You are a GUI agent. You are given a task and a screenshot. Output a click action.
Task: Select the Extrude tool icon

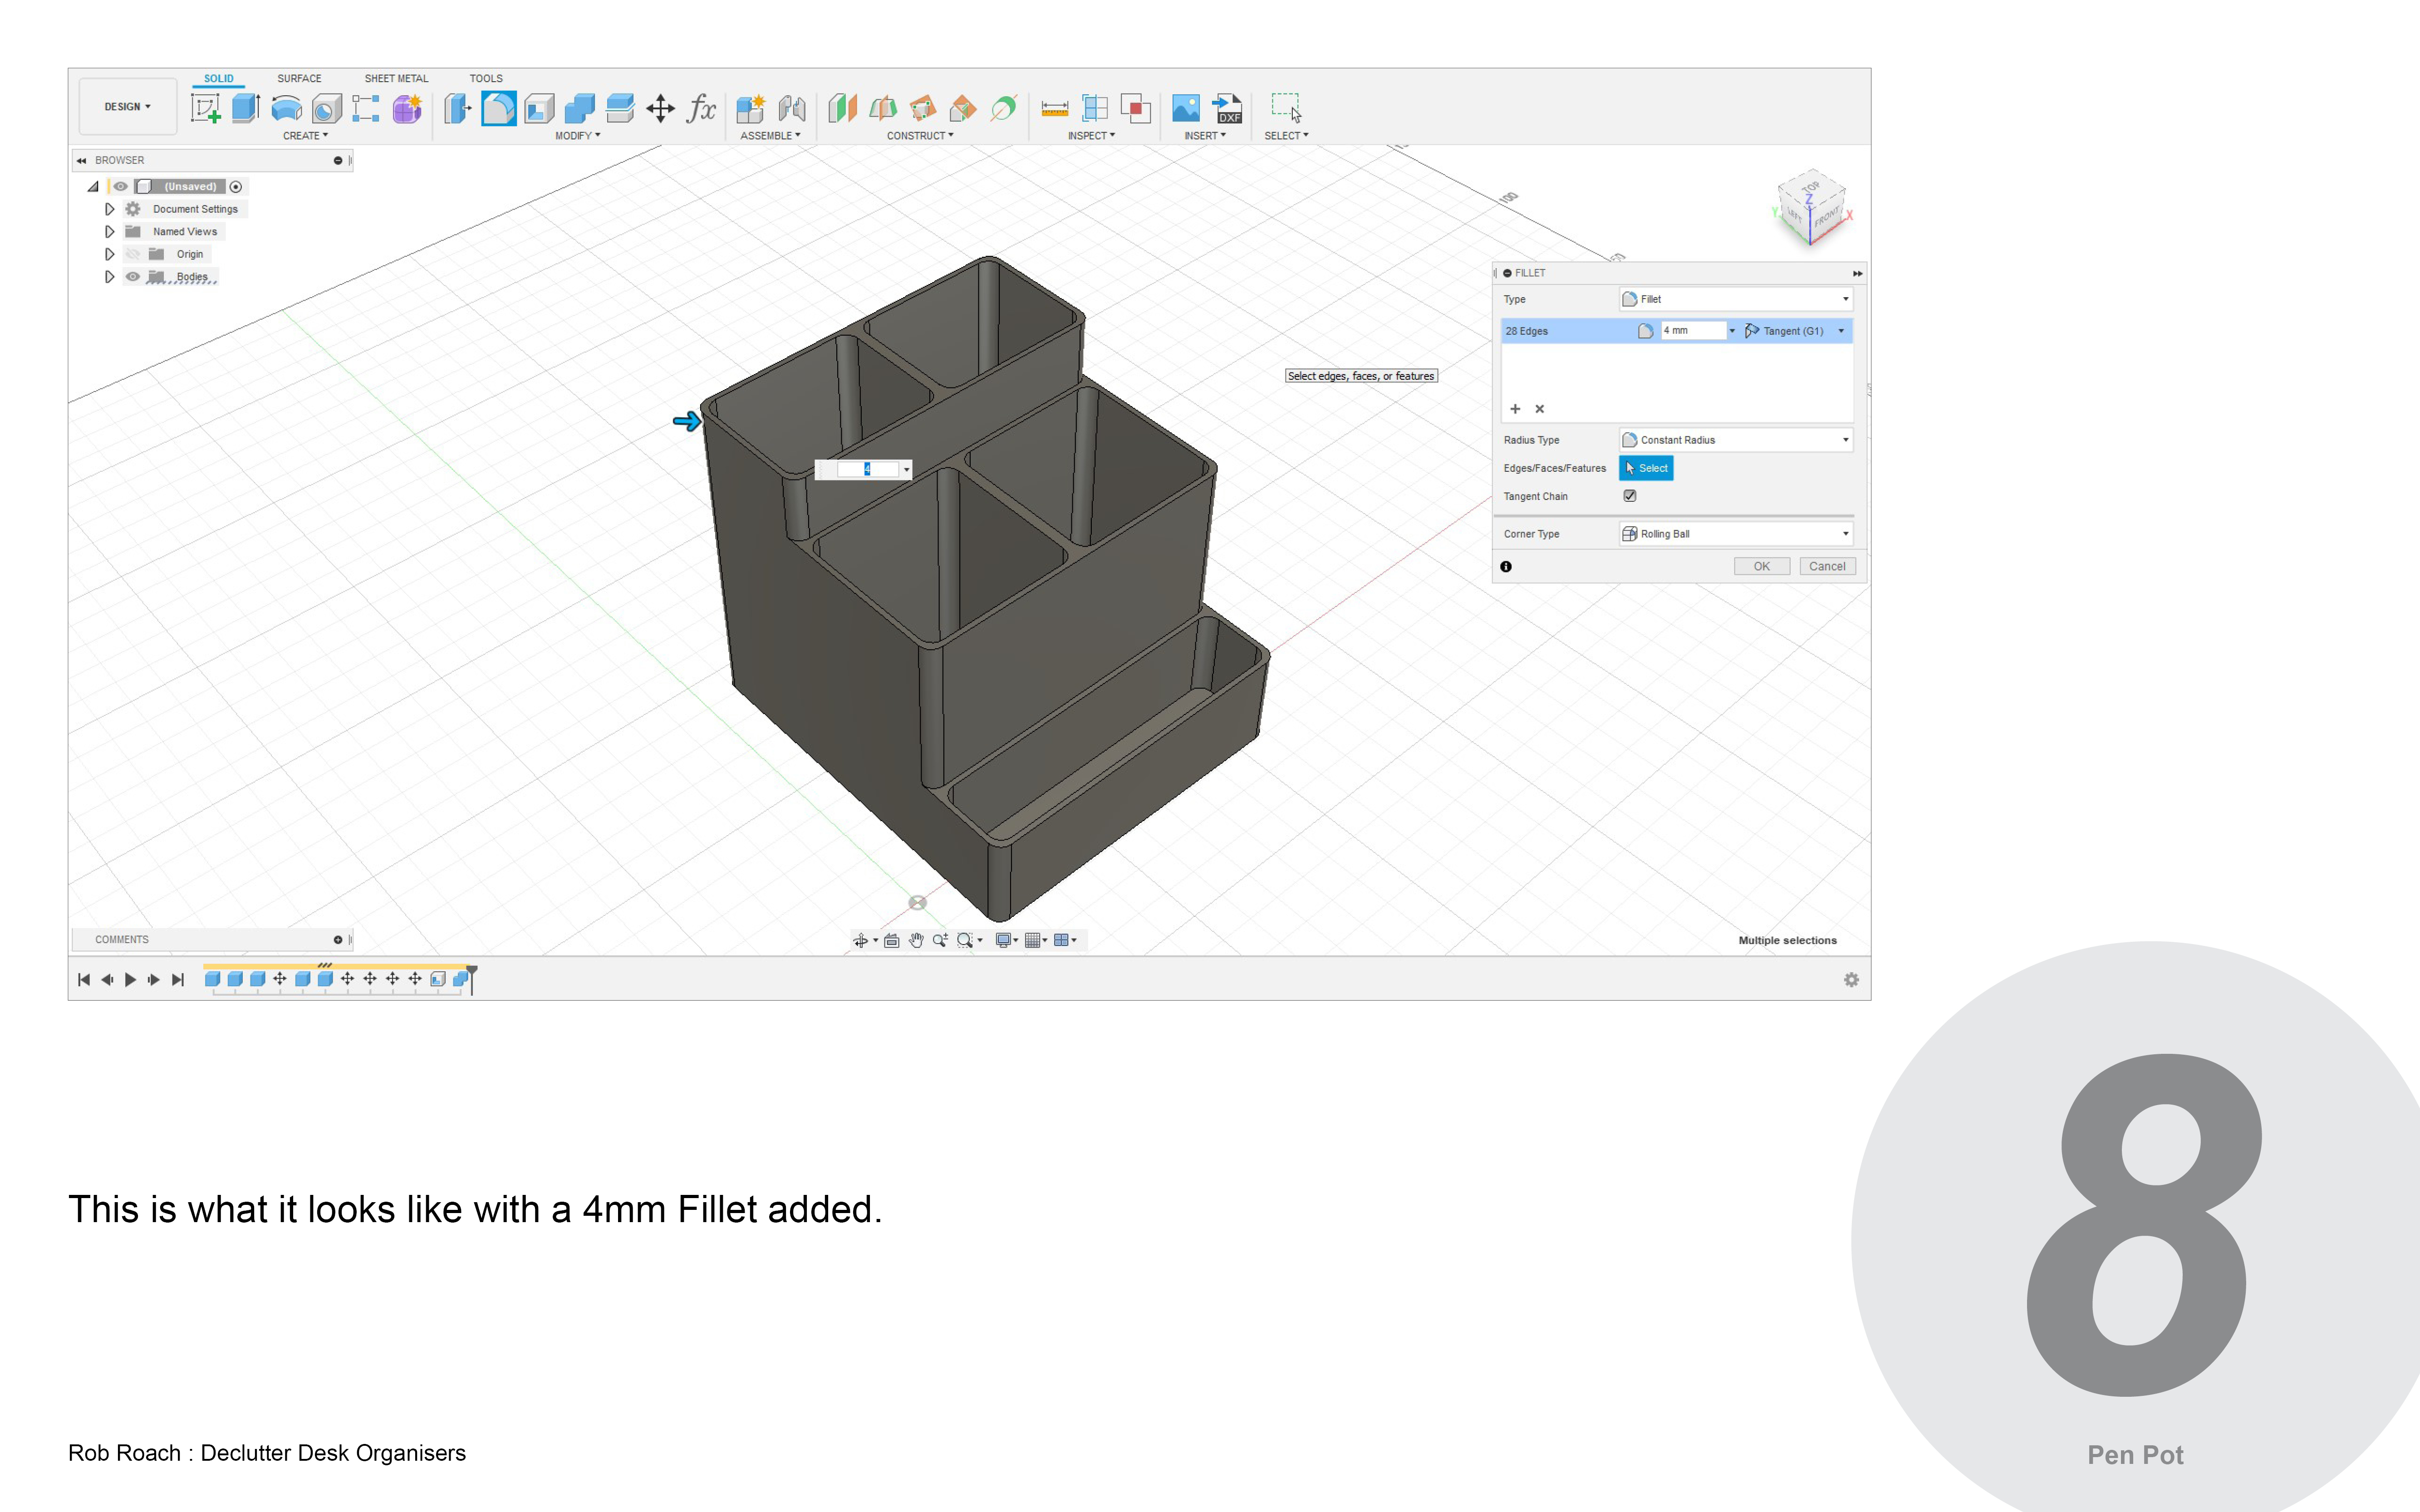[x=245, y=108]
